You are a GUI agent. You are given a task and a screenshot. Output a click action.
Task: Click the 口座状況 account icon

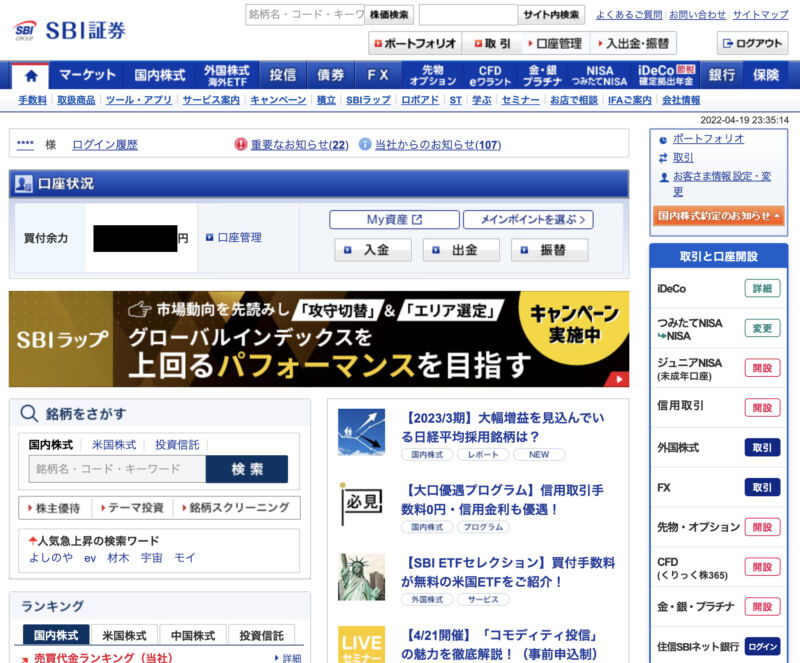pyautogui.click(x=23, y=184)
